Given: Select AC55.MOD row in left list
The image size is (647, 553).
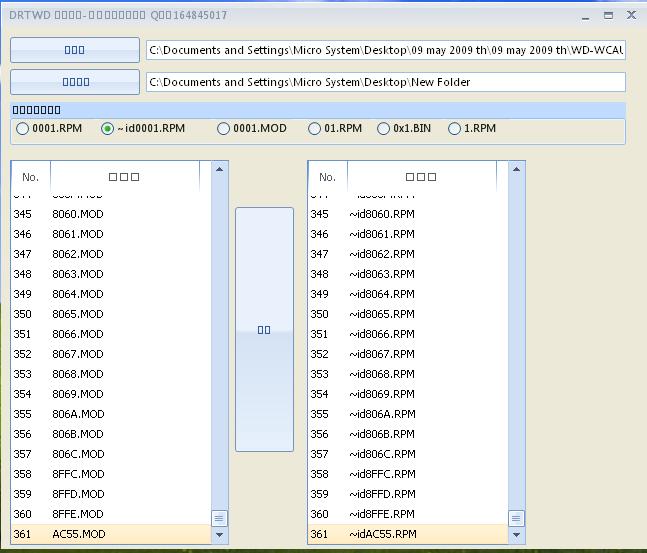Looking at the screenshot, I should (111, 534).
